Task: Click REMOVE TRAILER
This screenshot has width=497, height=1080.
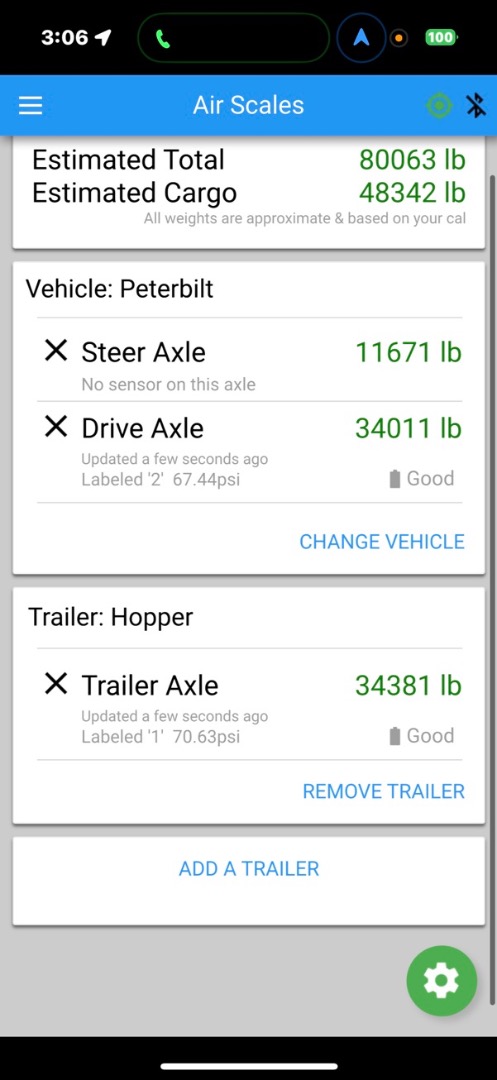Action: (x=384, y=791)
